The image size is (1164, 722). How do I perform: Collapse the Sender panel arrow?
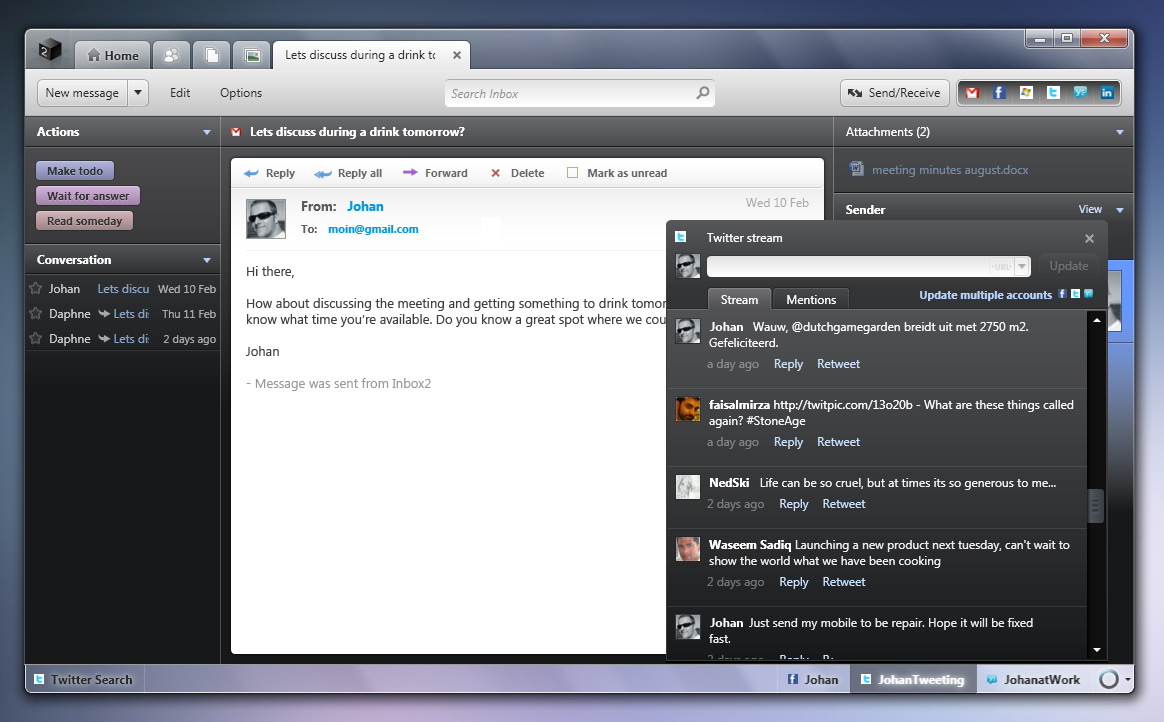click(x=1119, y=210)
